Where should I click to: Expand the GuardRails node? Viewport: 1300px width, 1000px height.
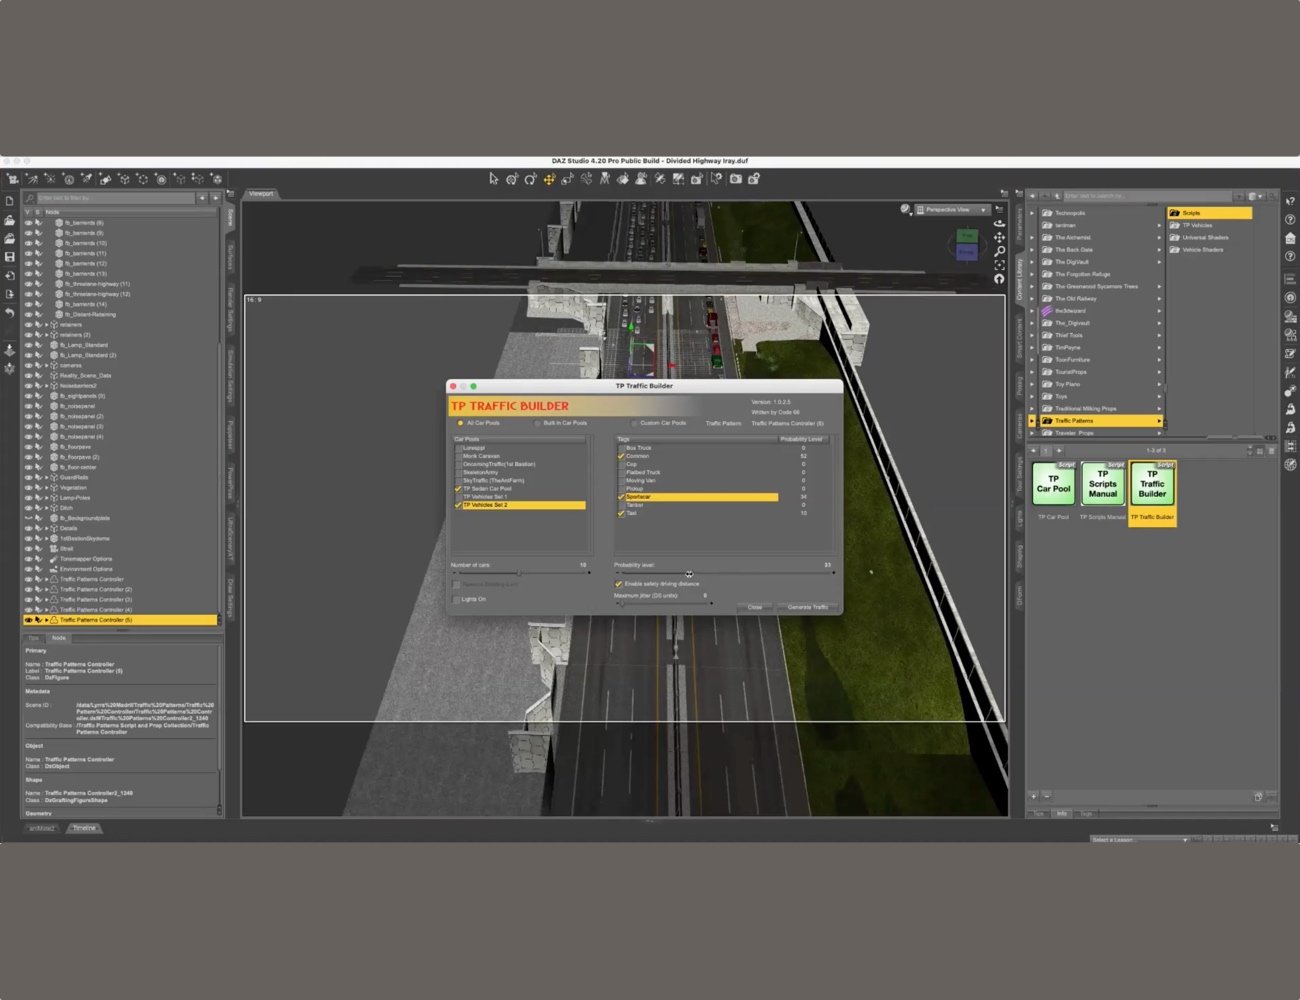(x=46, y=478)
